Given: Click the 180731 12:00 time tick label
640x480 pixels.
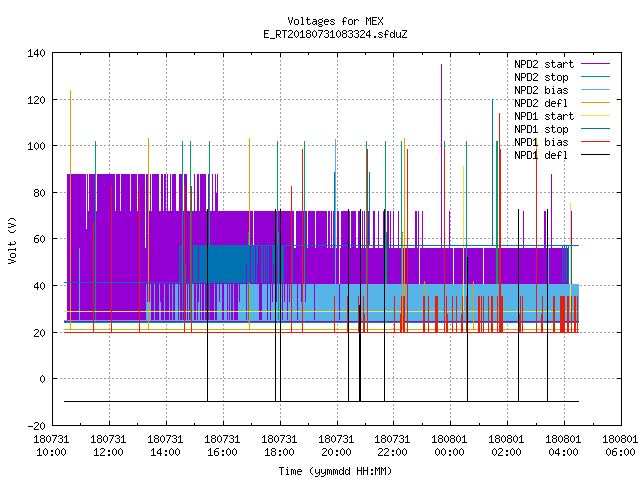Looking at the screenshot, I should tap(108, 446).
